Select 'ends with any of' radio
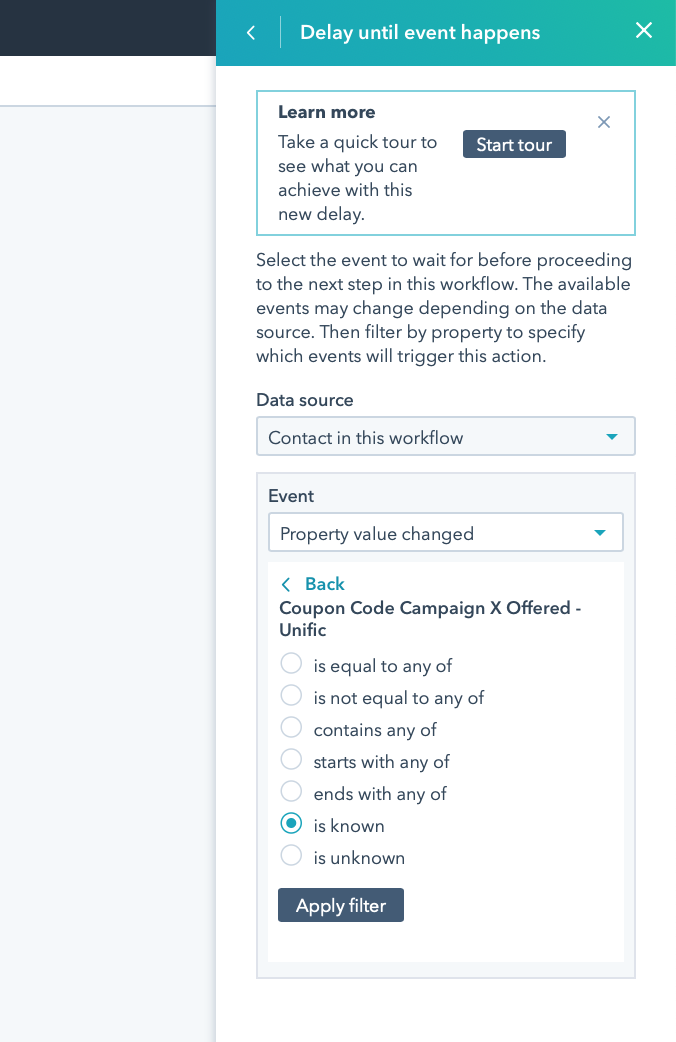676x1042 pixels. 291,791
